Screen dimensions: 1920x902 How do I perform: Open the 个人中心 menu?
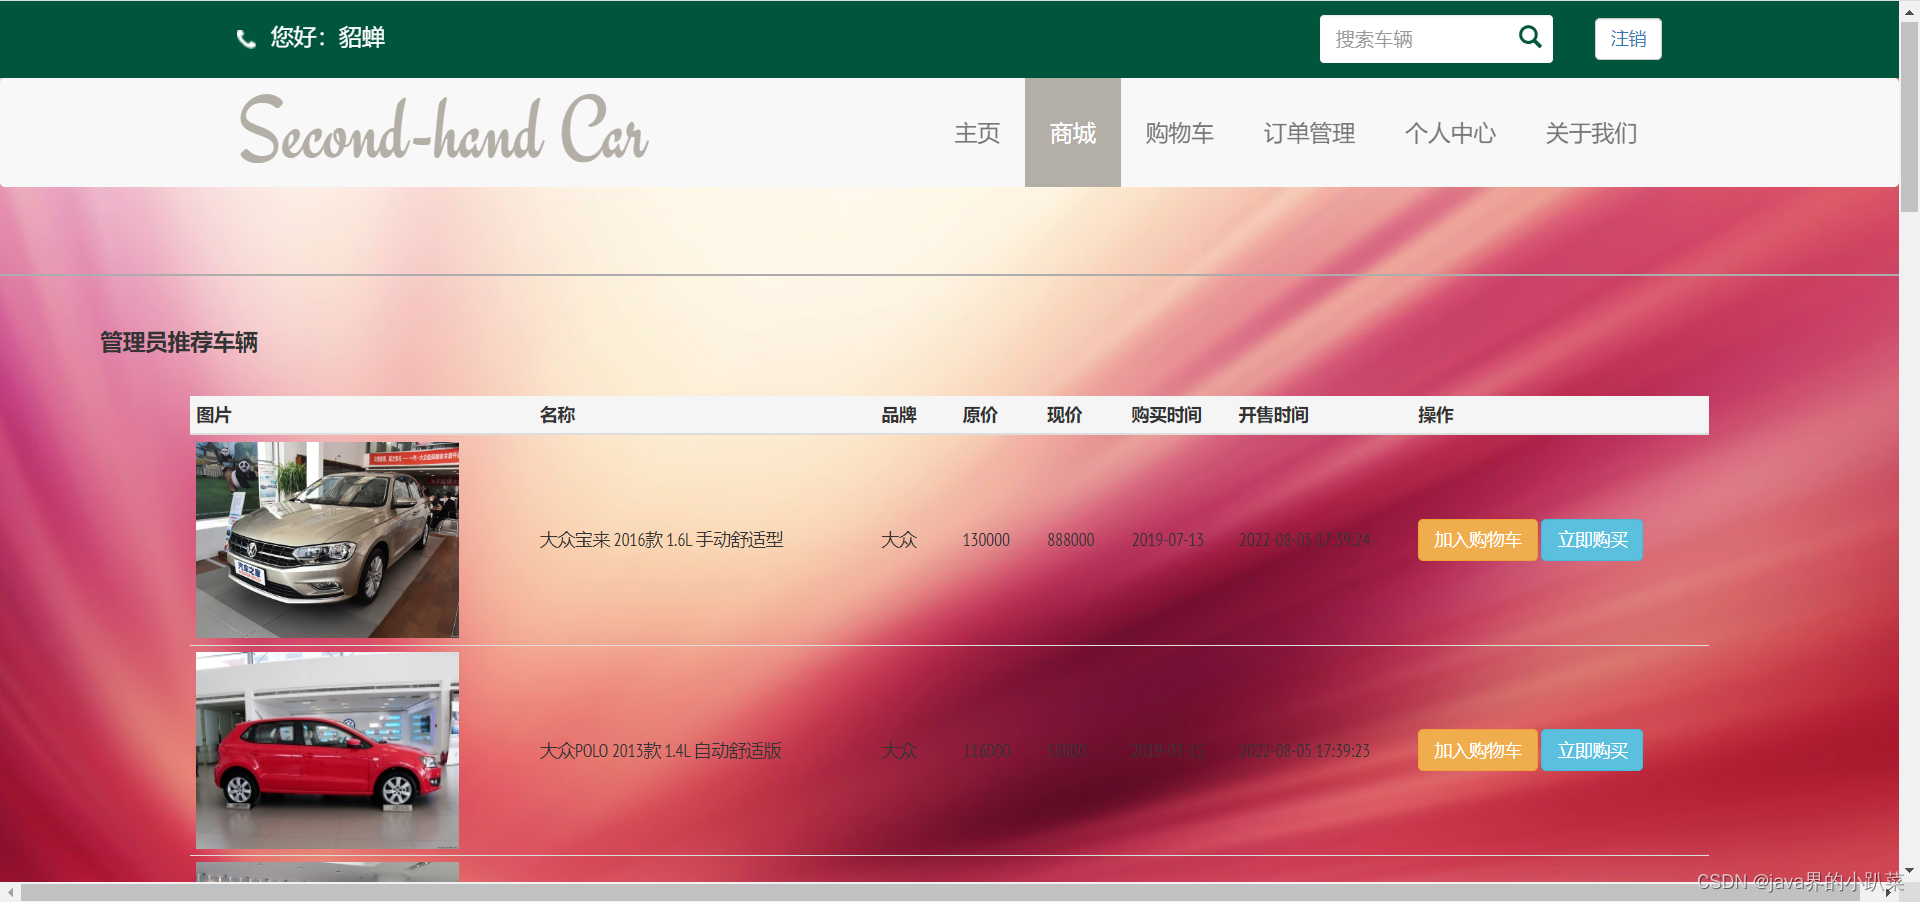point(1450,133)
